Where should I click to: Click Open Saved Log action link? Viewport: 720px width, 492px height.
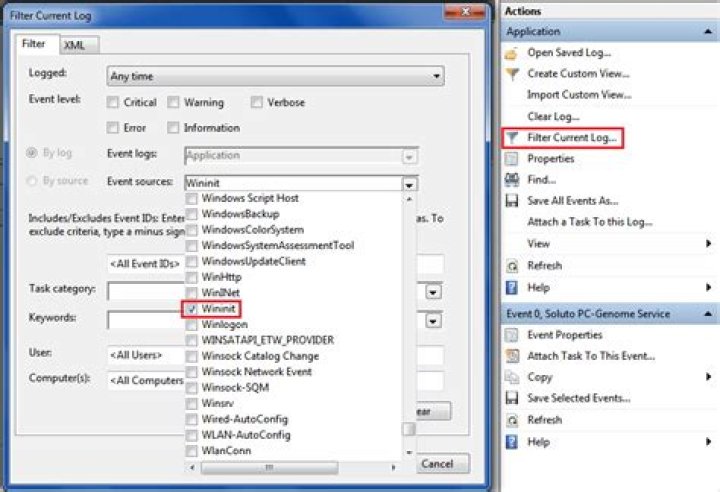point(569,53)
